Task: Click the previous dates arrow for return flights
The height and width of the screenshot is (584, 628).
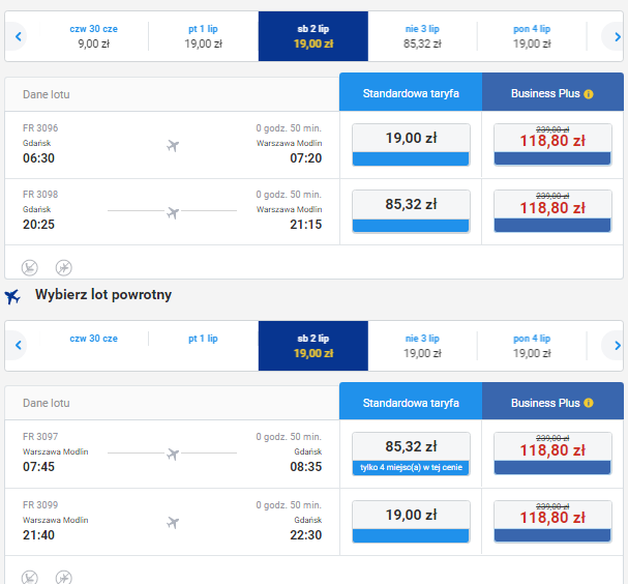Action: (x=18, y=346)
